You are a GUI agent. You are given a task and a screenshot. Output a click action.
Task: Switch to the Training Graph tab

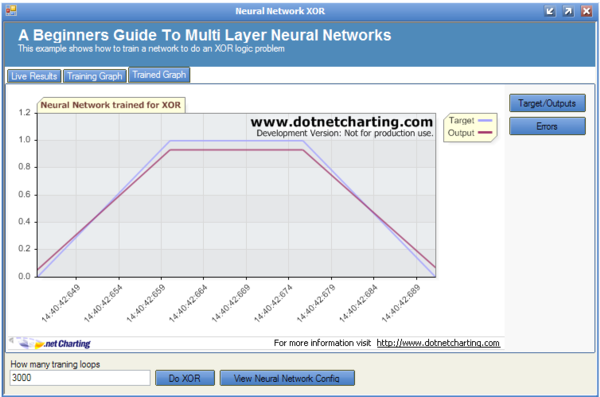point(95,76)
